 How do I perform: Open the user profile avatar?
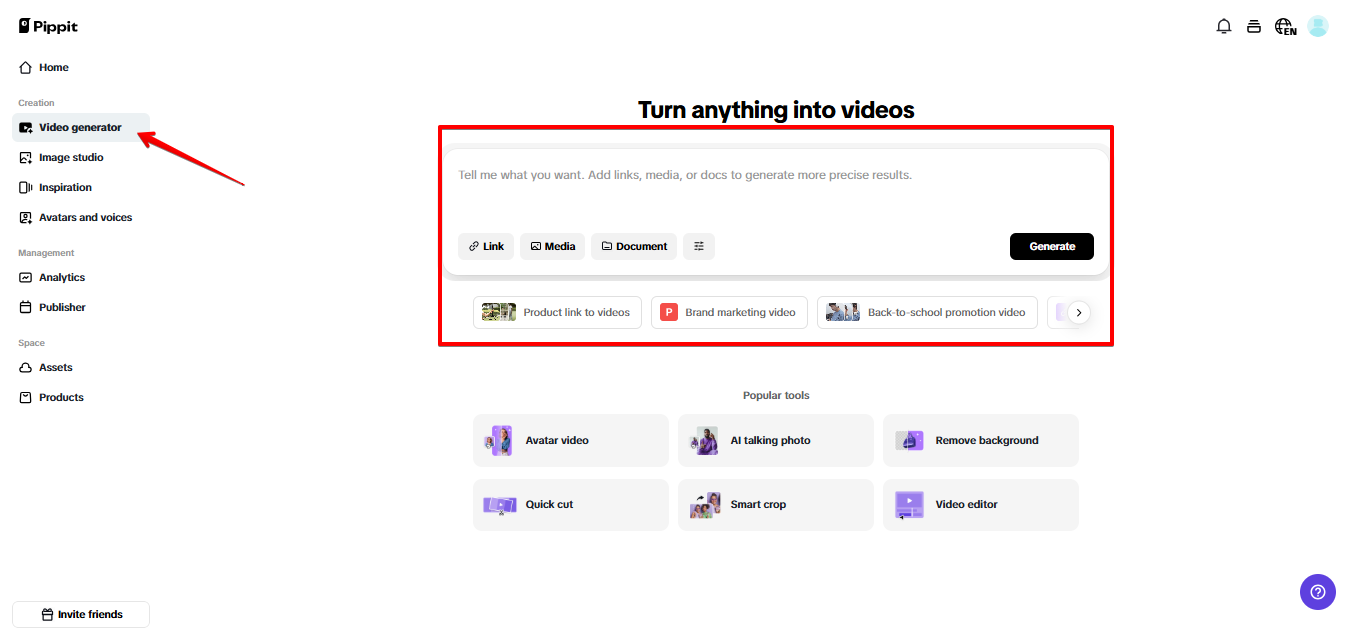click(x=1318, y=26)
